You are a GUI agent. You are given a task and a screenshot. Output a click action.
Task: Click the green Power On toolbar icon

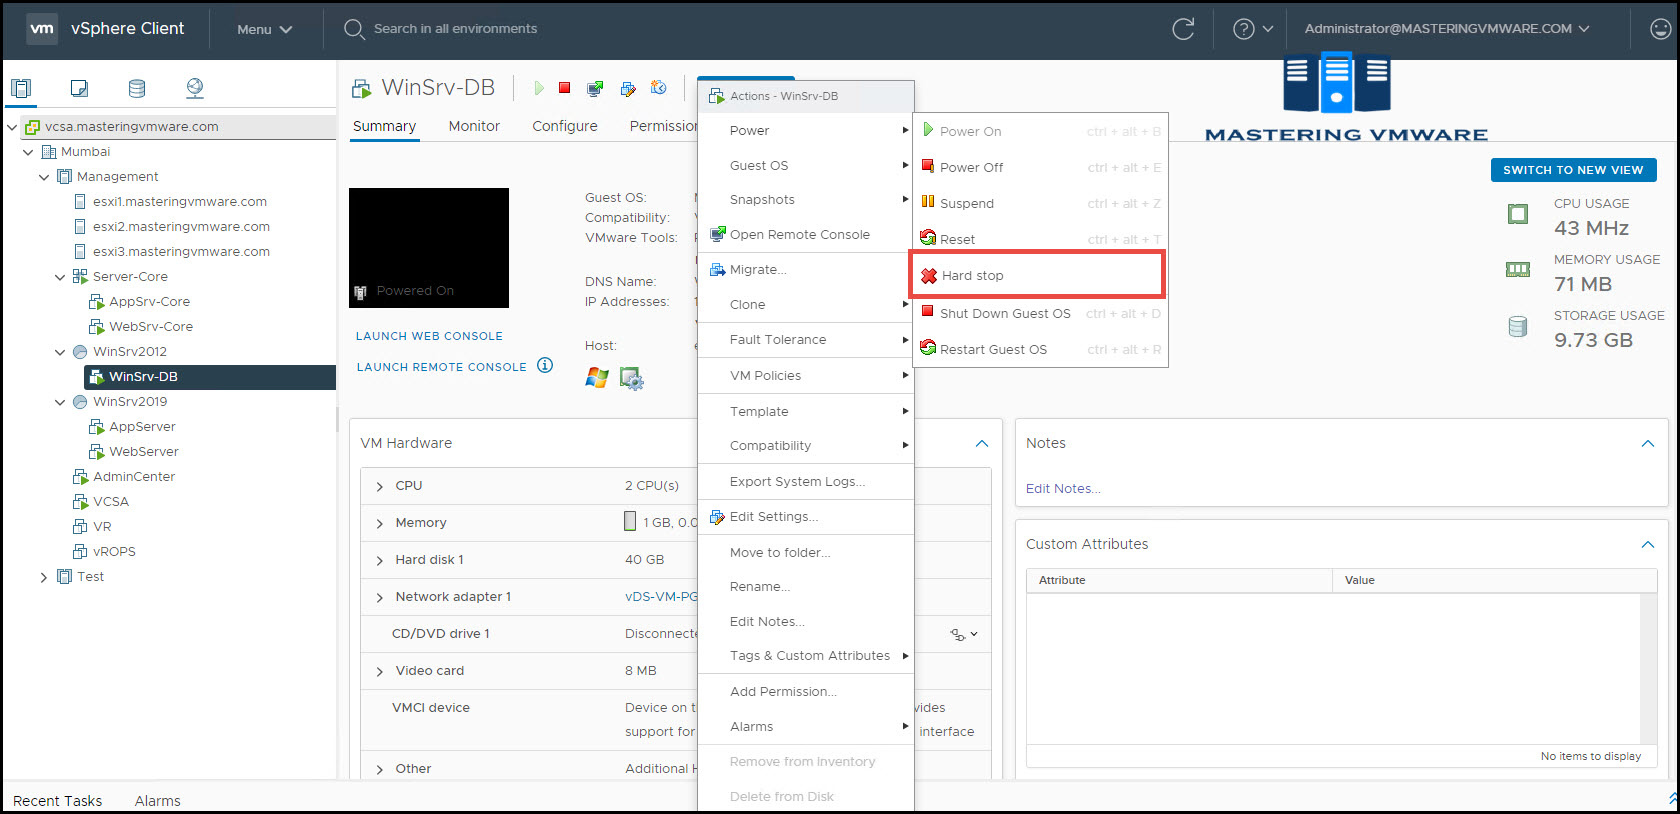[539, 88]
